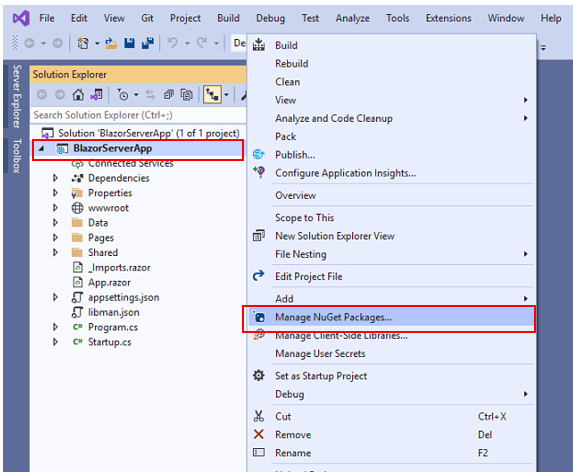Viewport: 573px width, 473px height.
Task: Open the Toolbox side tab
Action: (x=16, y=156)
